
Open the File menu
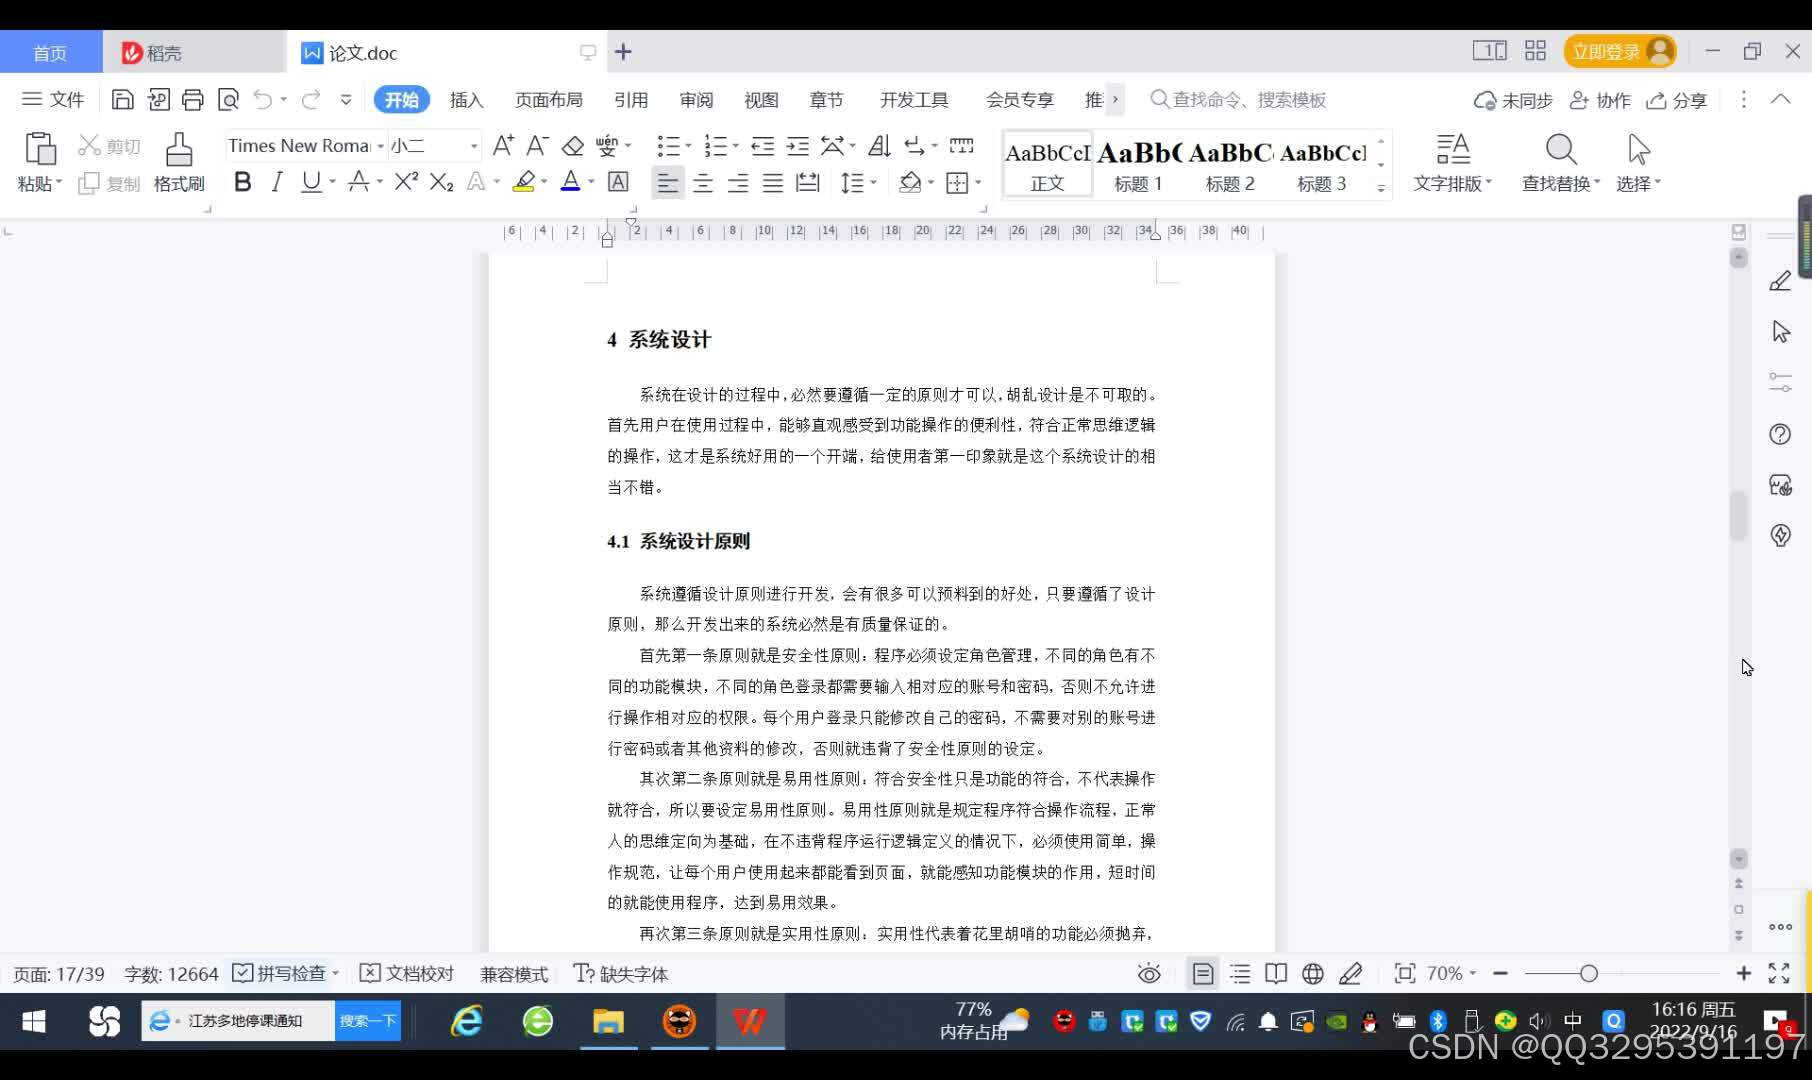tap(53, 99)
